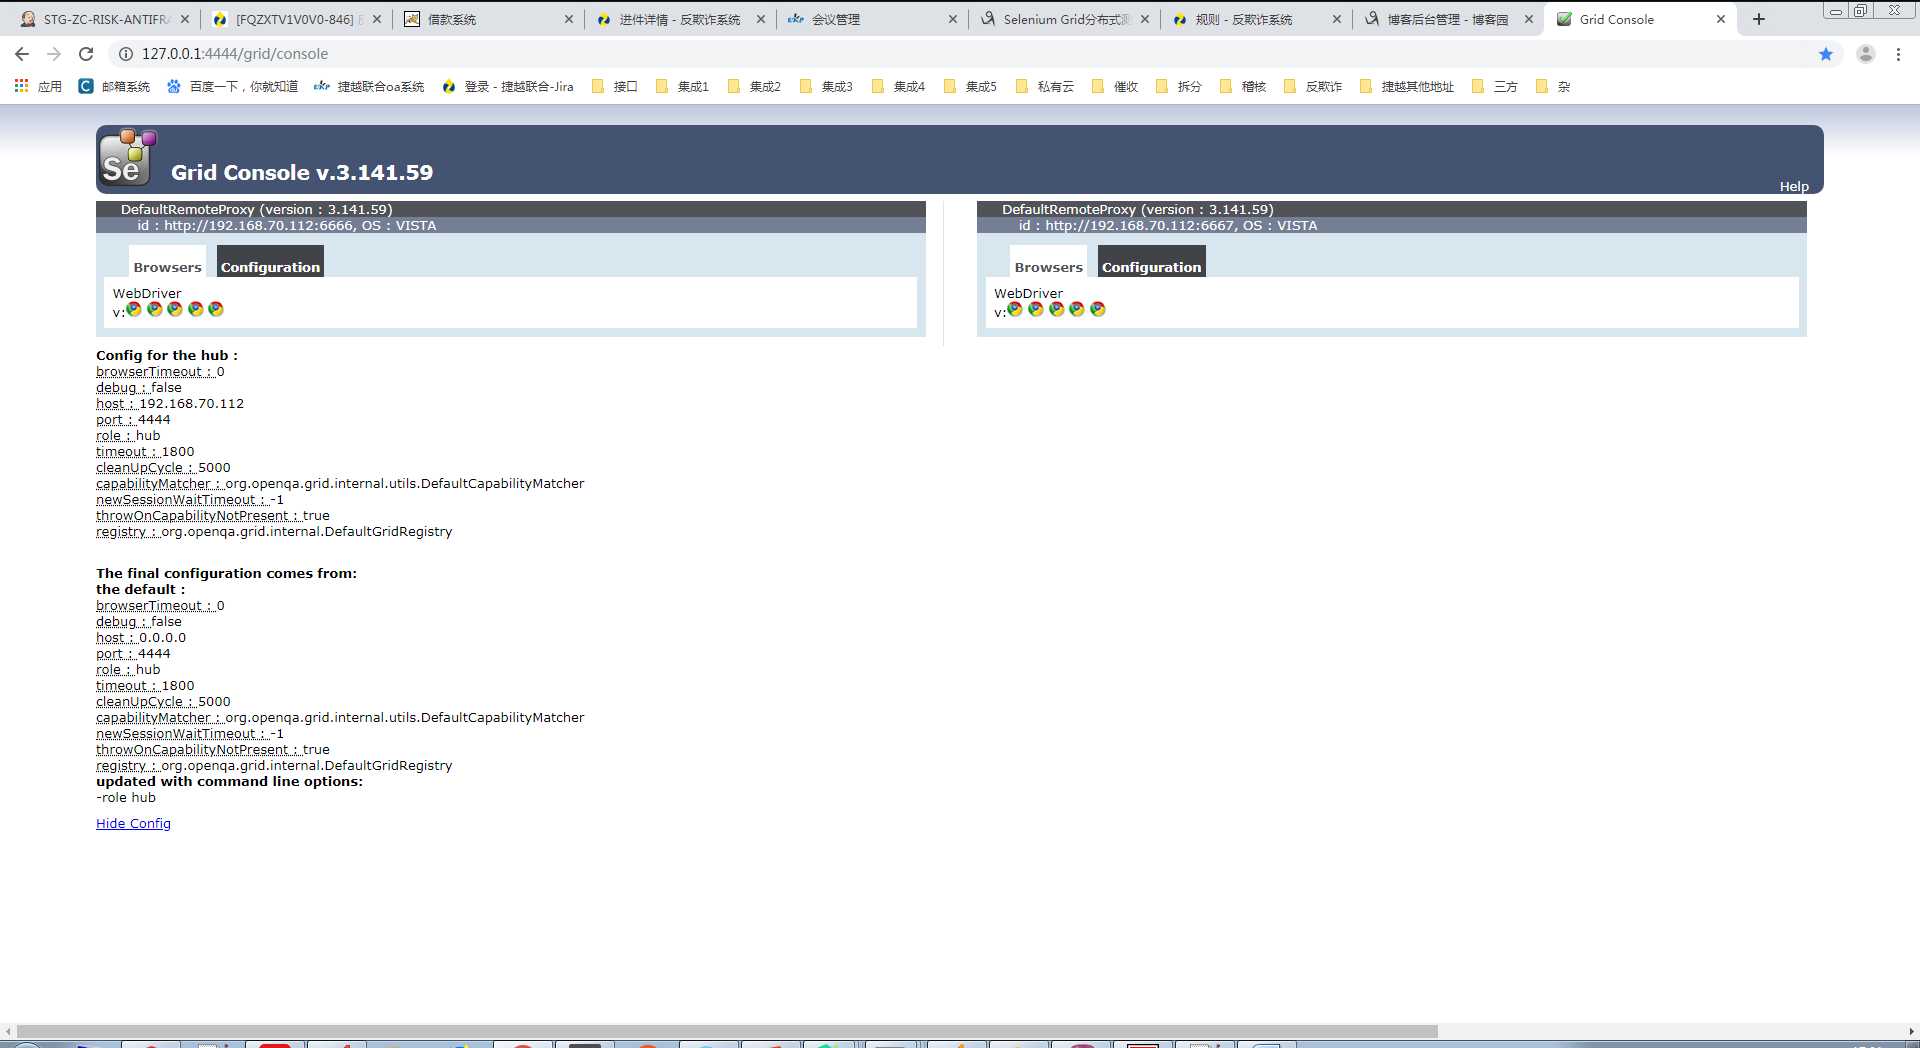Viewport: 1920px width, 1048px height.
Task: Click the horizontal scrollbar at page bottom
Action: tap(727, 1031)
